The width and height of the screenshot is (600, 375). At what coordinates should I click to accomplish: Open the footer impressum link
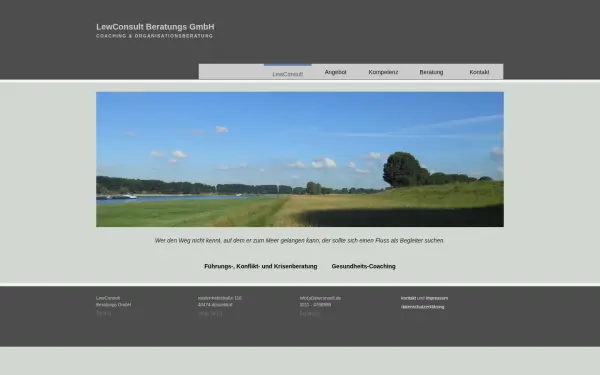click(x=437, y=298)
